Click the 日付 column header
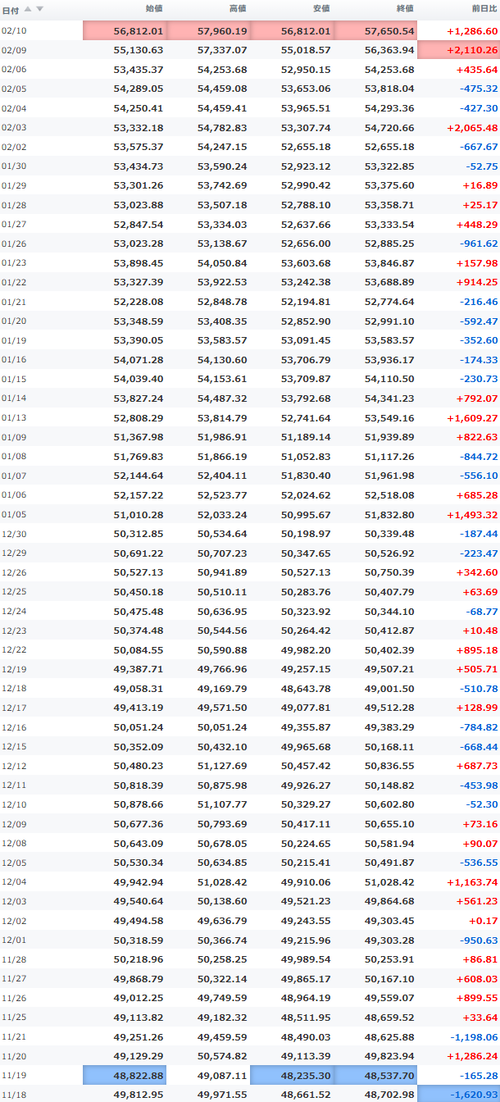The image size is (500, 1102). [11, 10]
